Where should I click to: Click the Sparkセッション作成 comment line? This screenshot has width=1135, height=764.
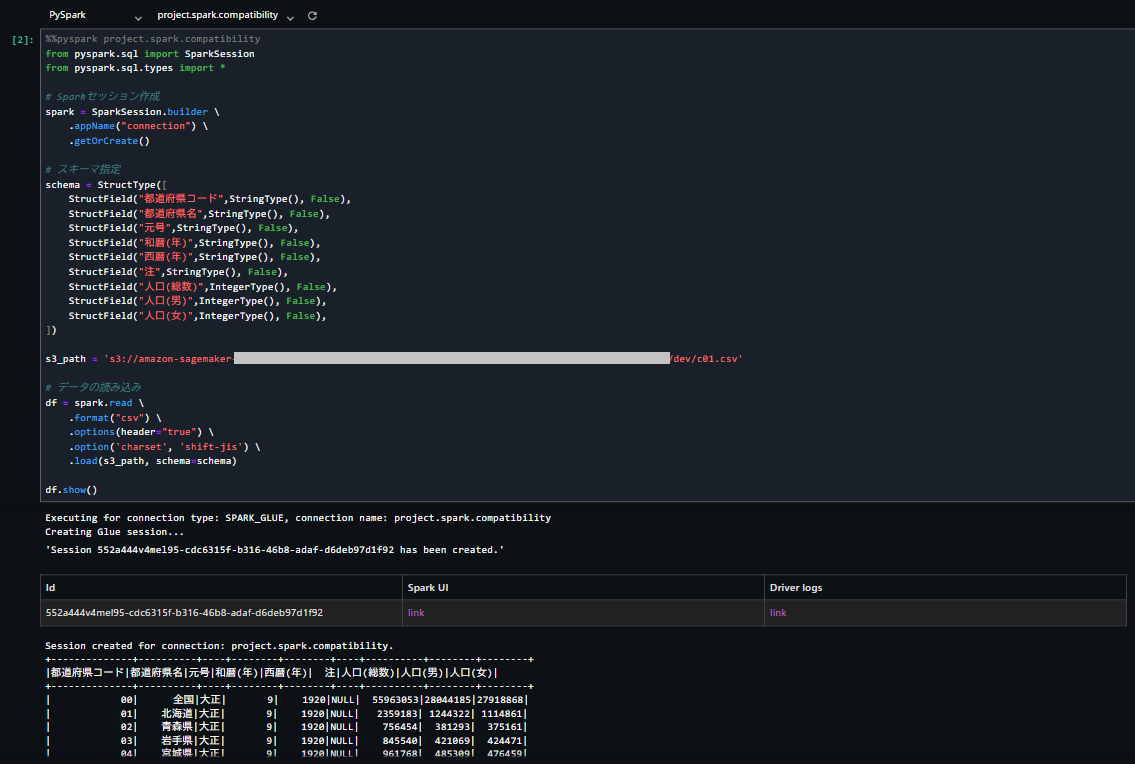point(103,96)
